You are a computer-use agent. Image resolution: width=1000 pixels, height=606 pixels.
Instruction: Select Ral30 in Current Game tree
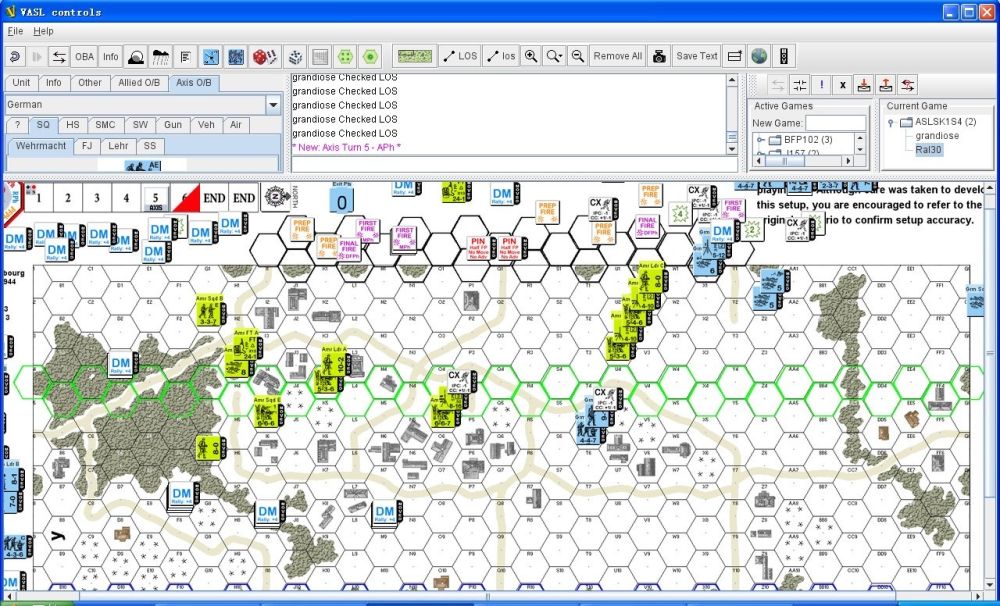(x=929, y=150)
